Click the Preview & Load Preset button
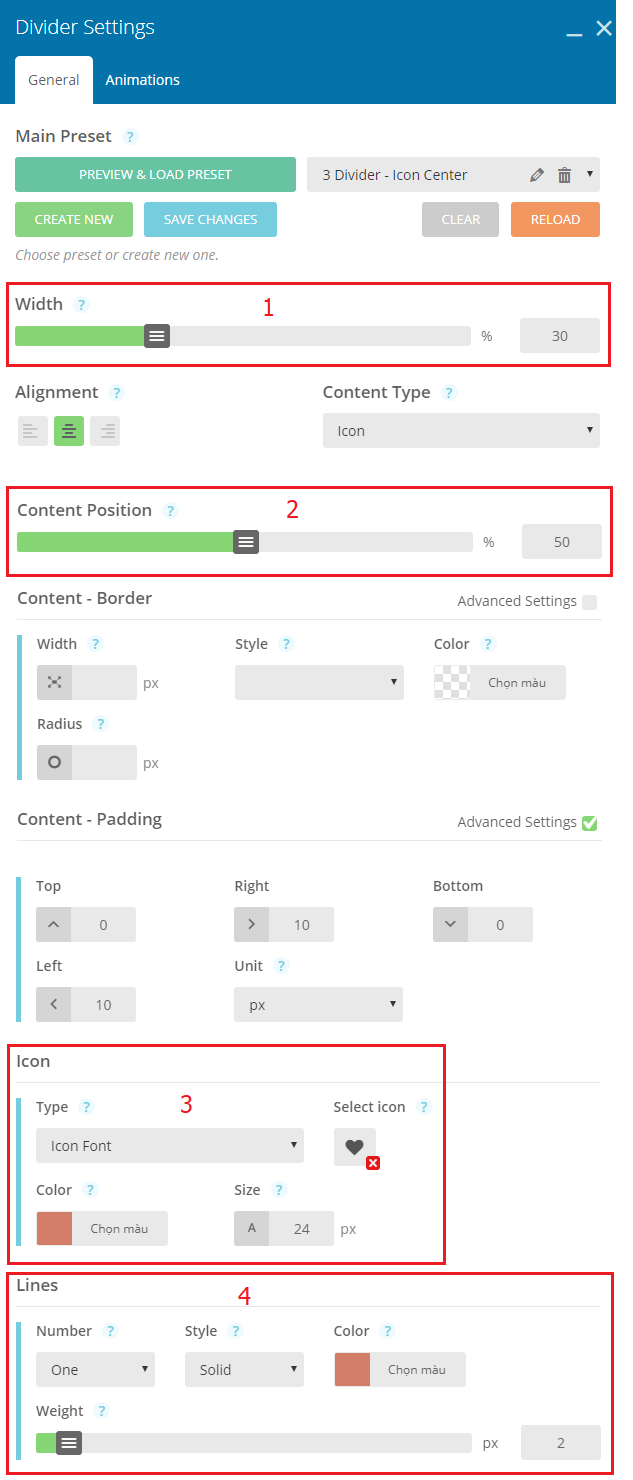The image size is (633, 1480). [x=155, y=175]
